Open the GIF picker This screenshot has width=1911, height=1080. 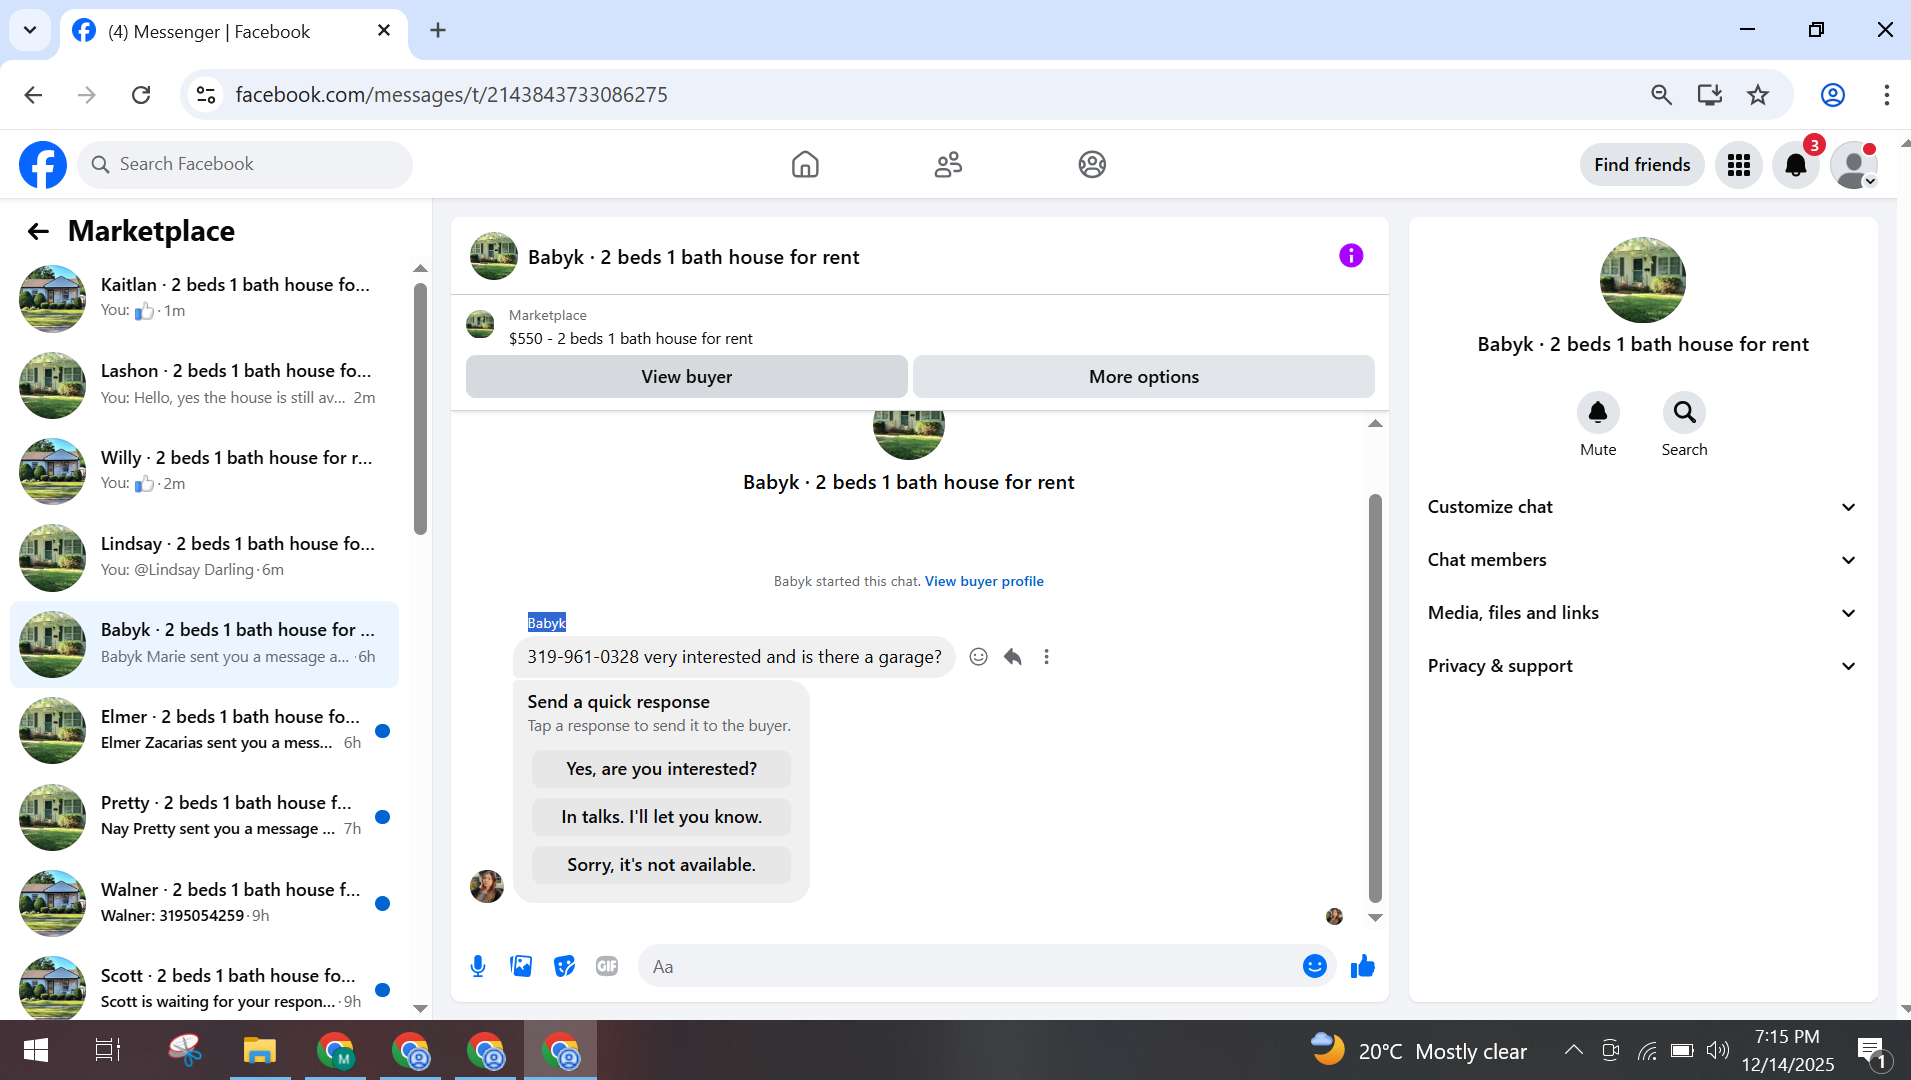[x=607, y=966]
